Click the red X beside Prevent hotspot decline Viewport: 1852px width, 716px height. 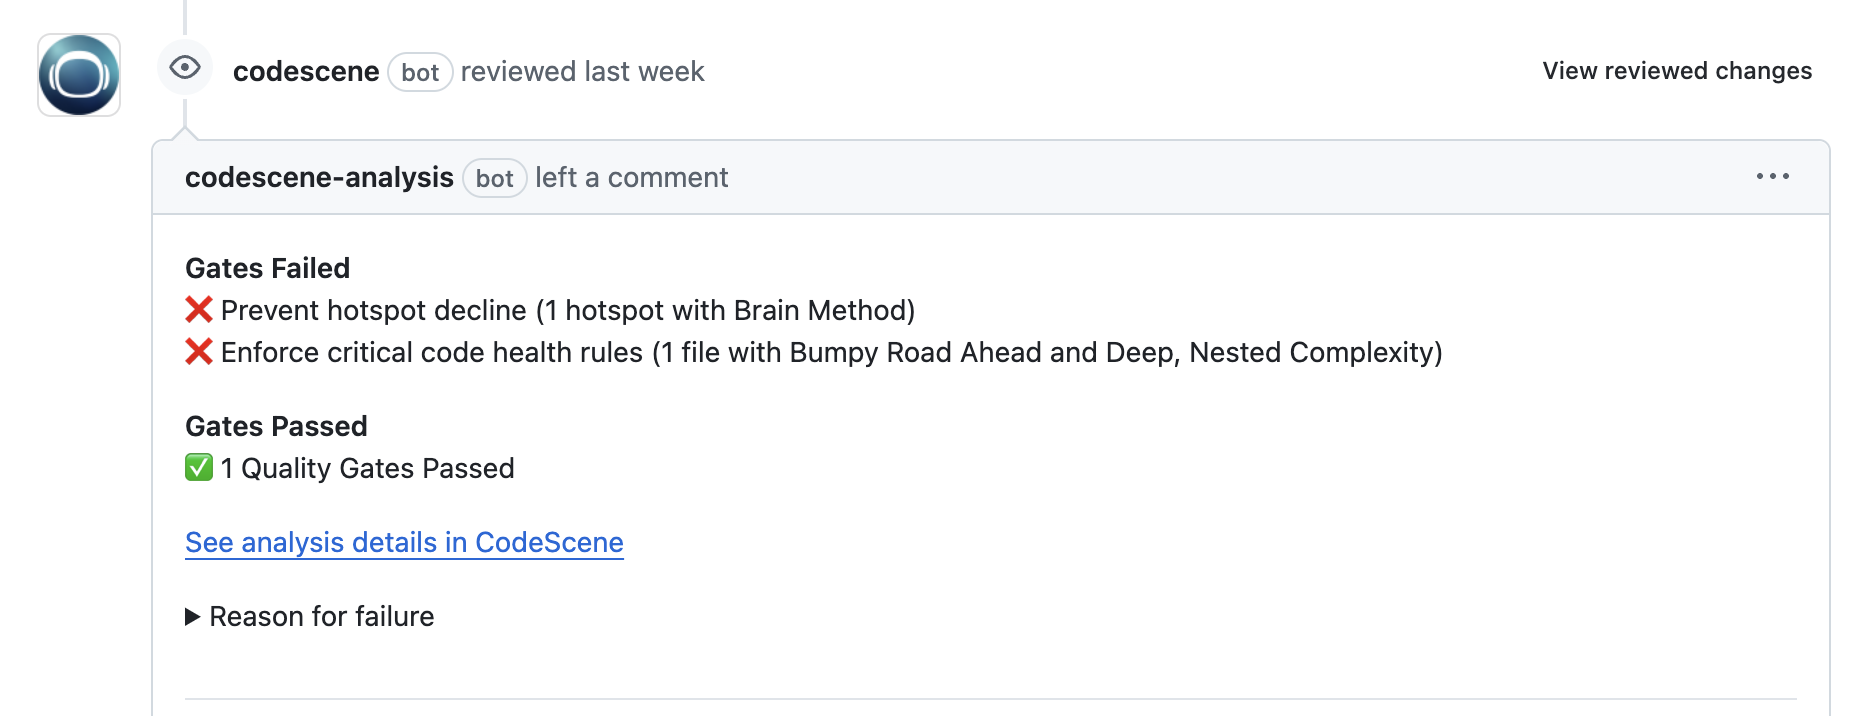pos(198,310)
